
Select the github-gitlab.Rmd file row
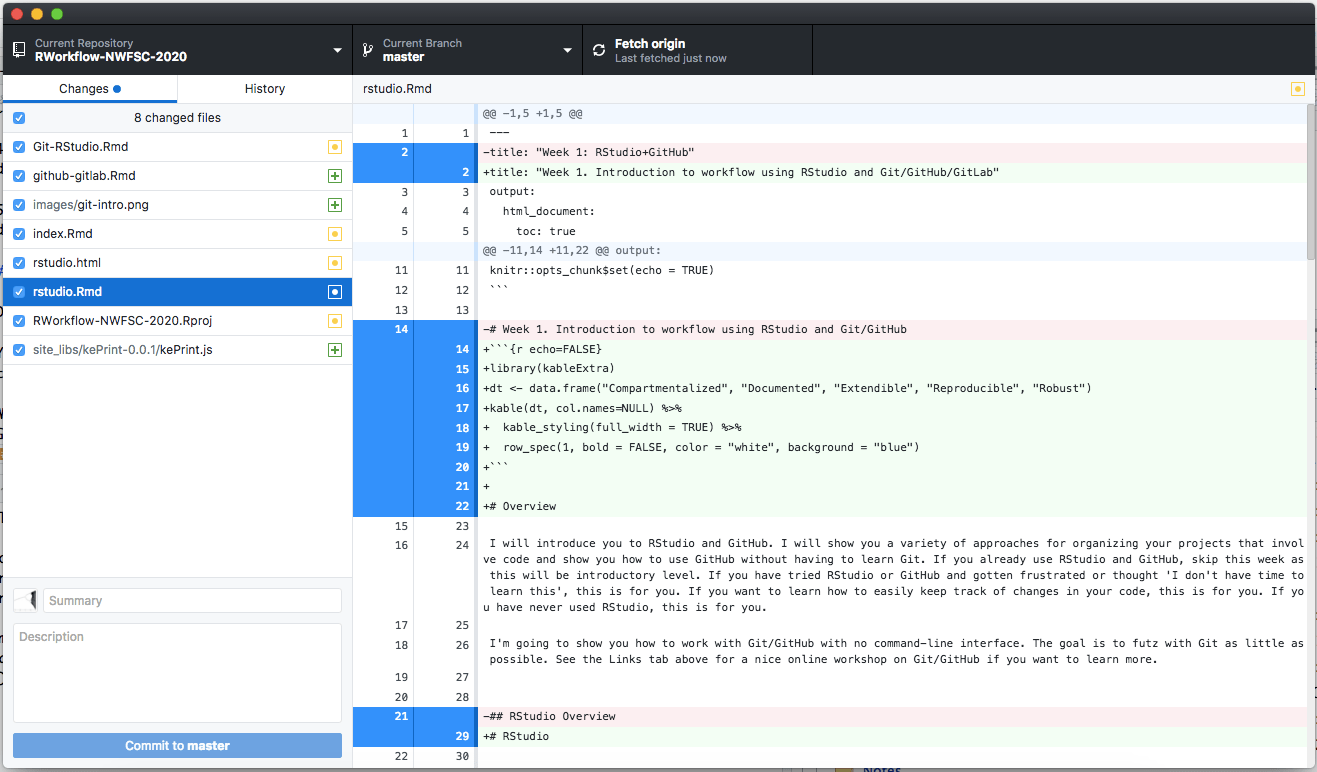click(x=177, y=176)
